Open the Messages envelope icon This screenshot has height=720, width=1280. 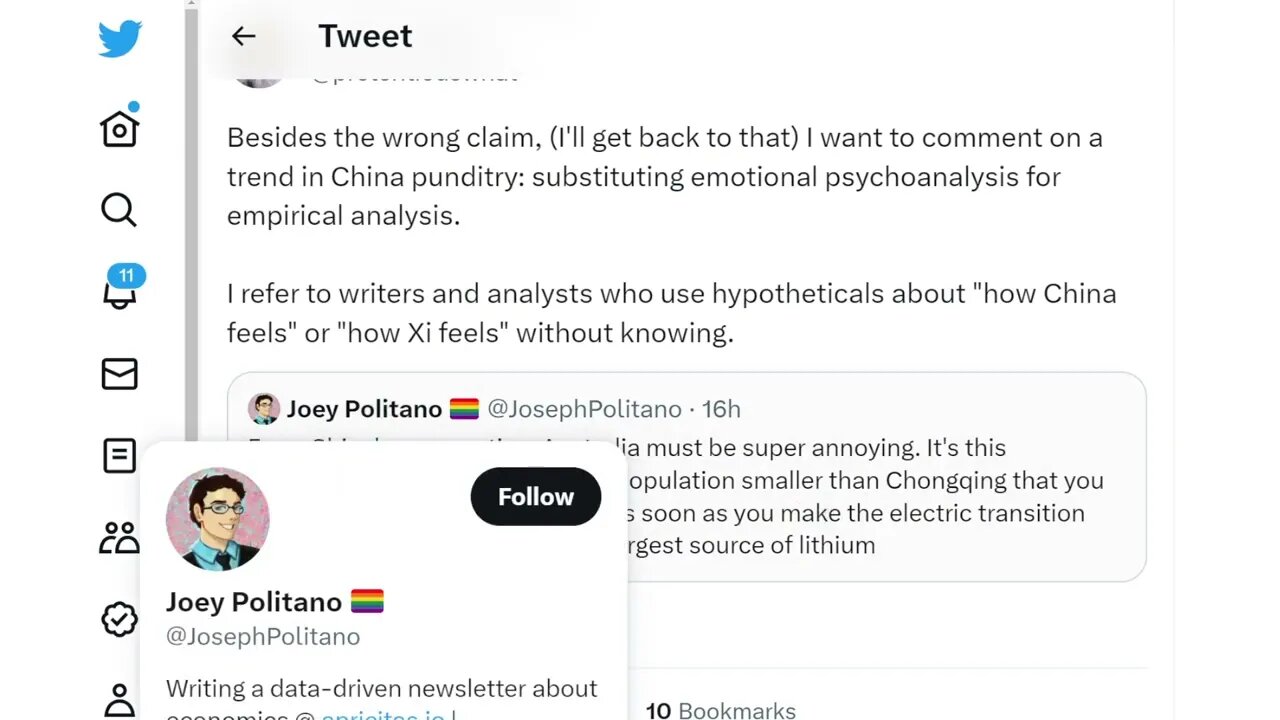[x=119, y=374]
